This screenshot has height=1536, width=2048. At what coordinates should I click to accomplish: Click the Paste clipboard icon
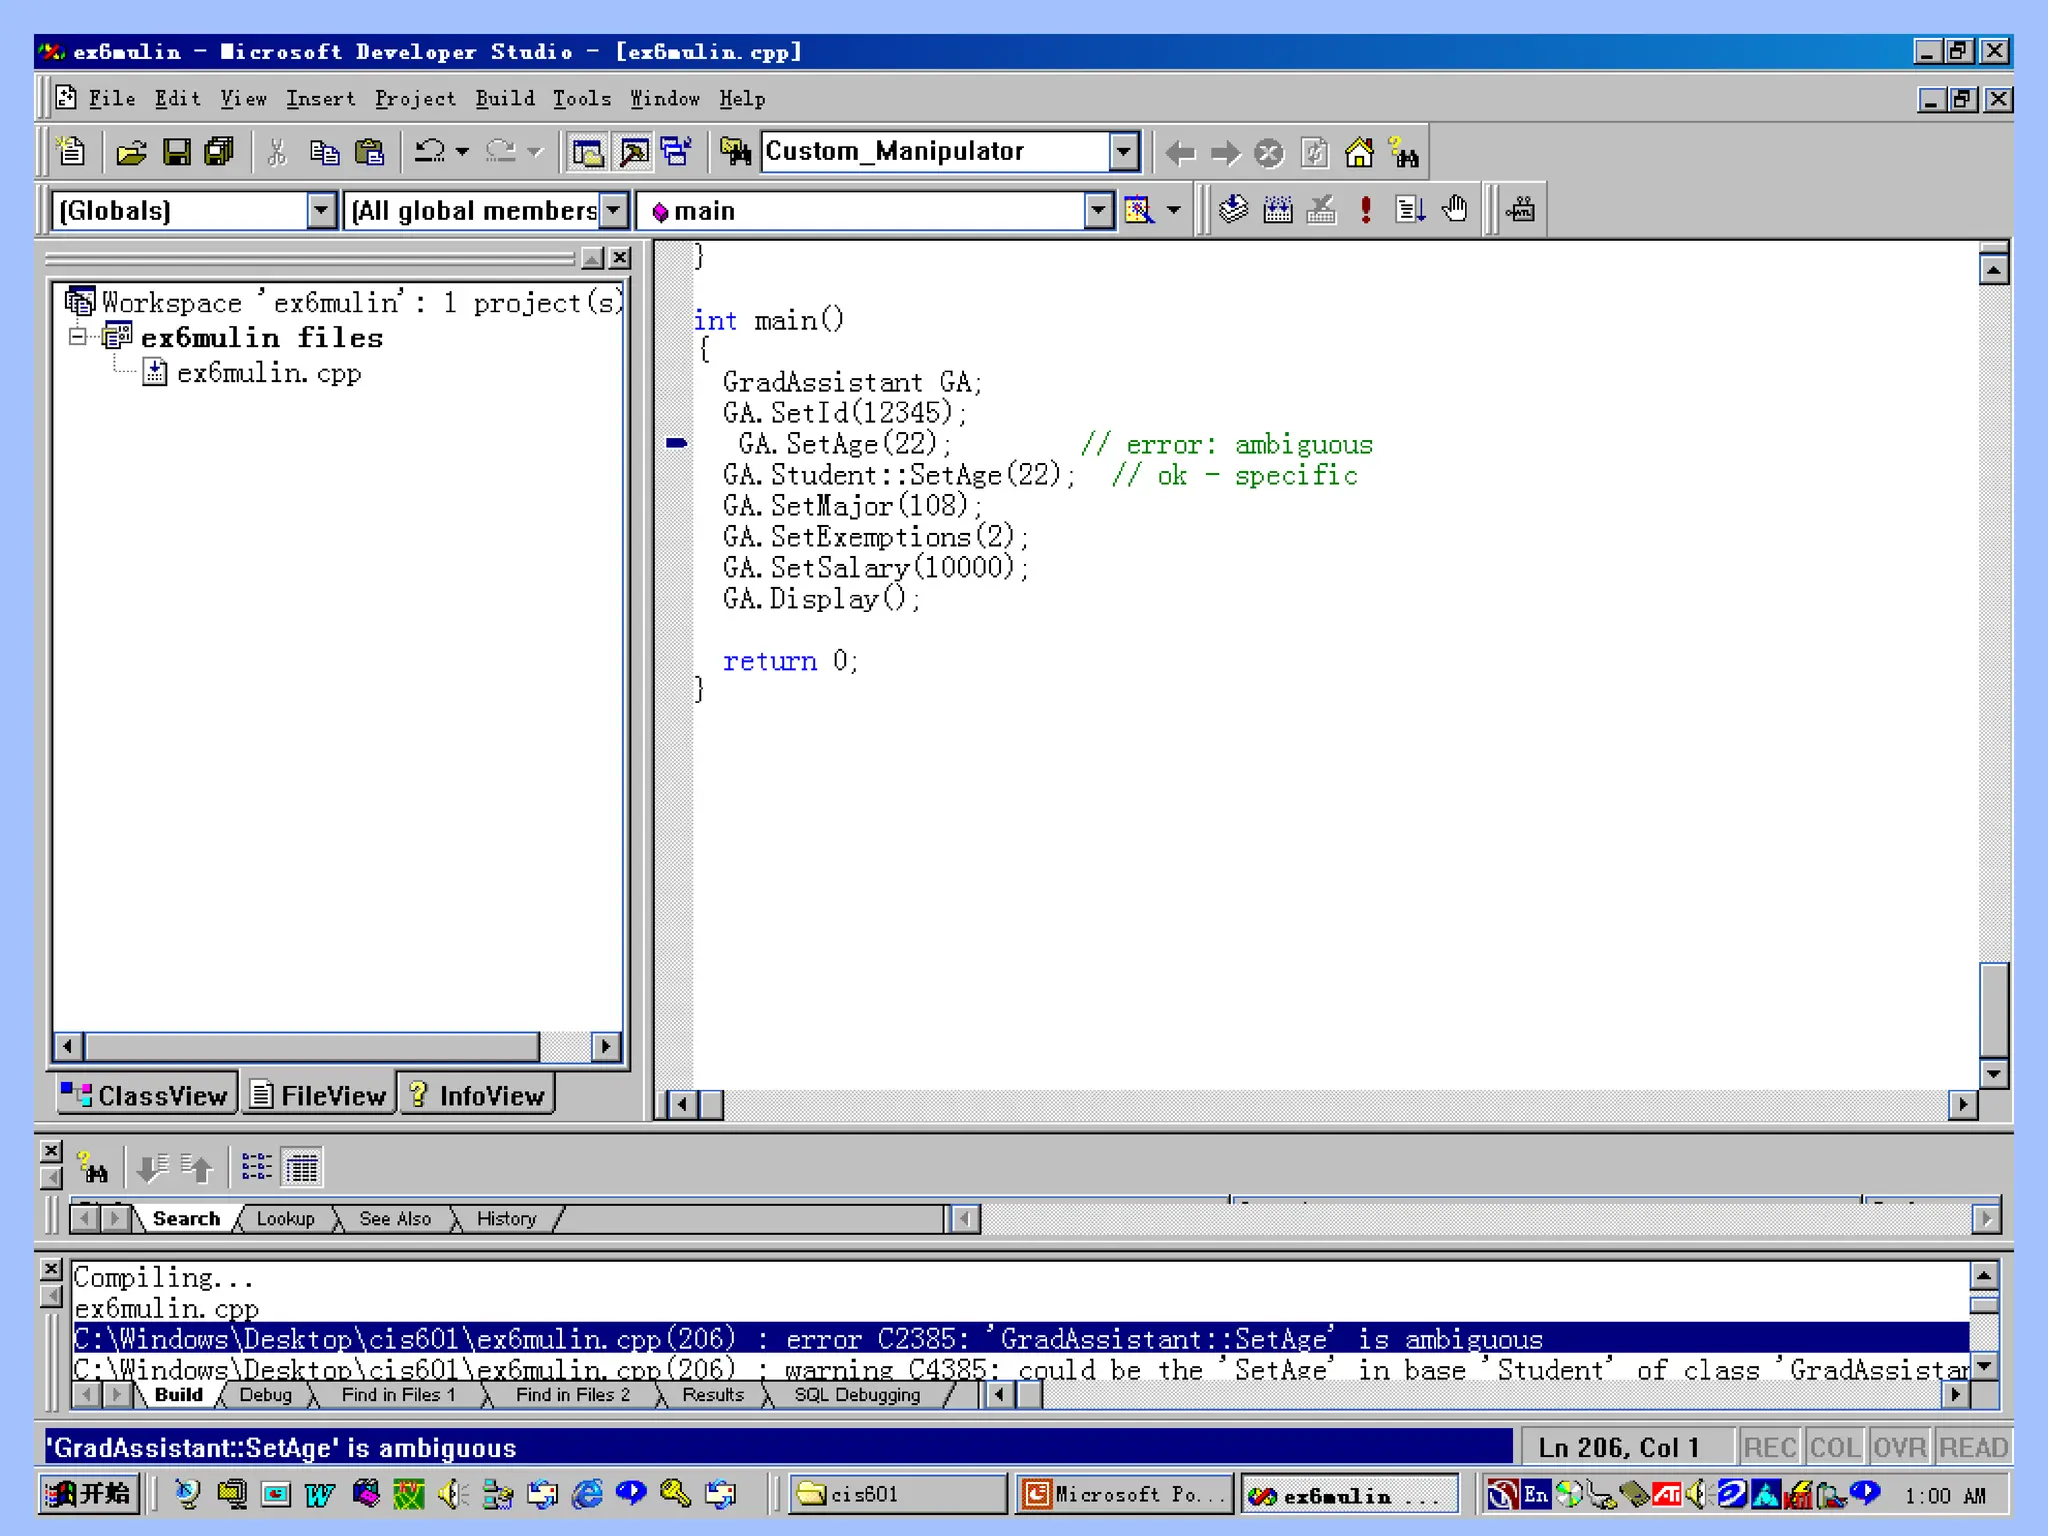click(x=370, y=152)
